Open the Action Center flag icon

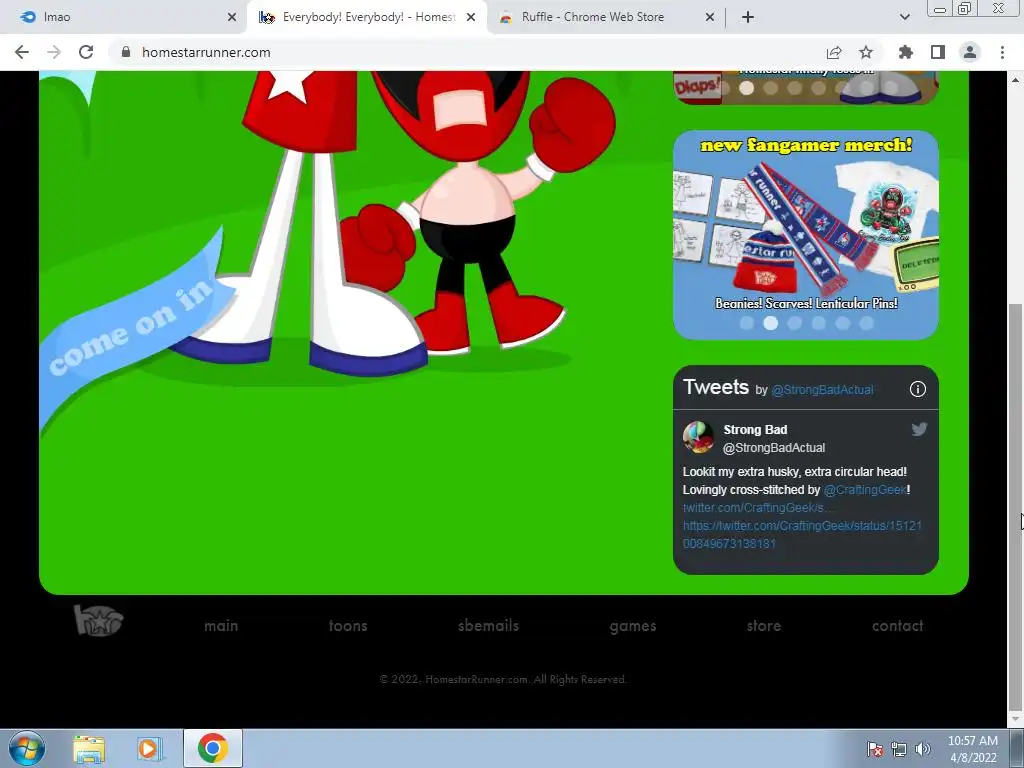pos(875,749)
